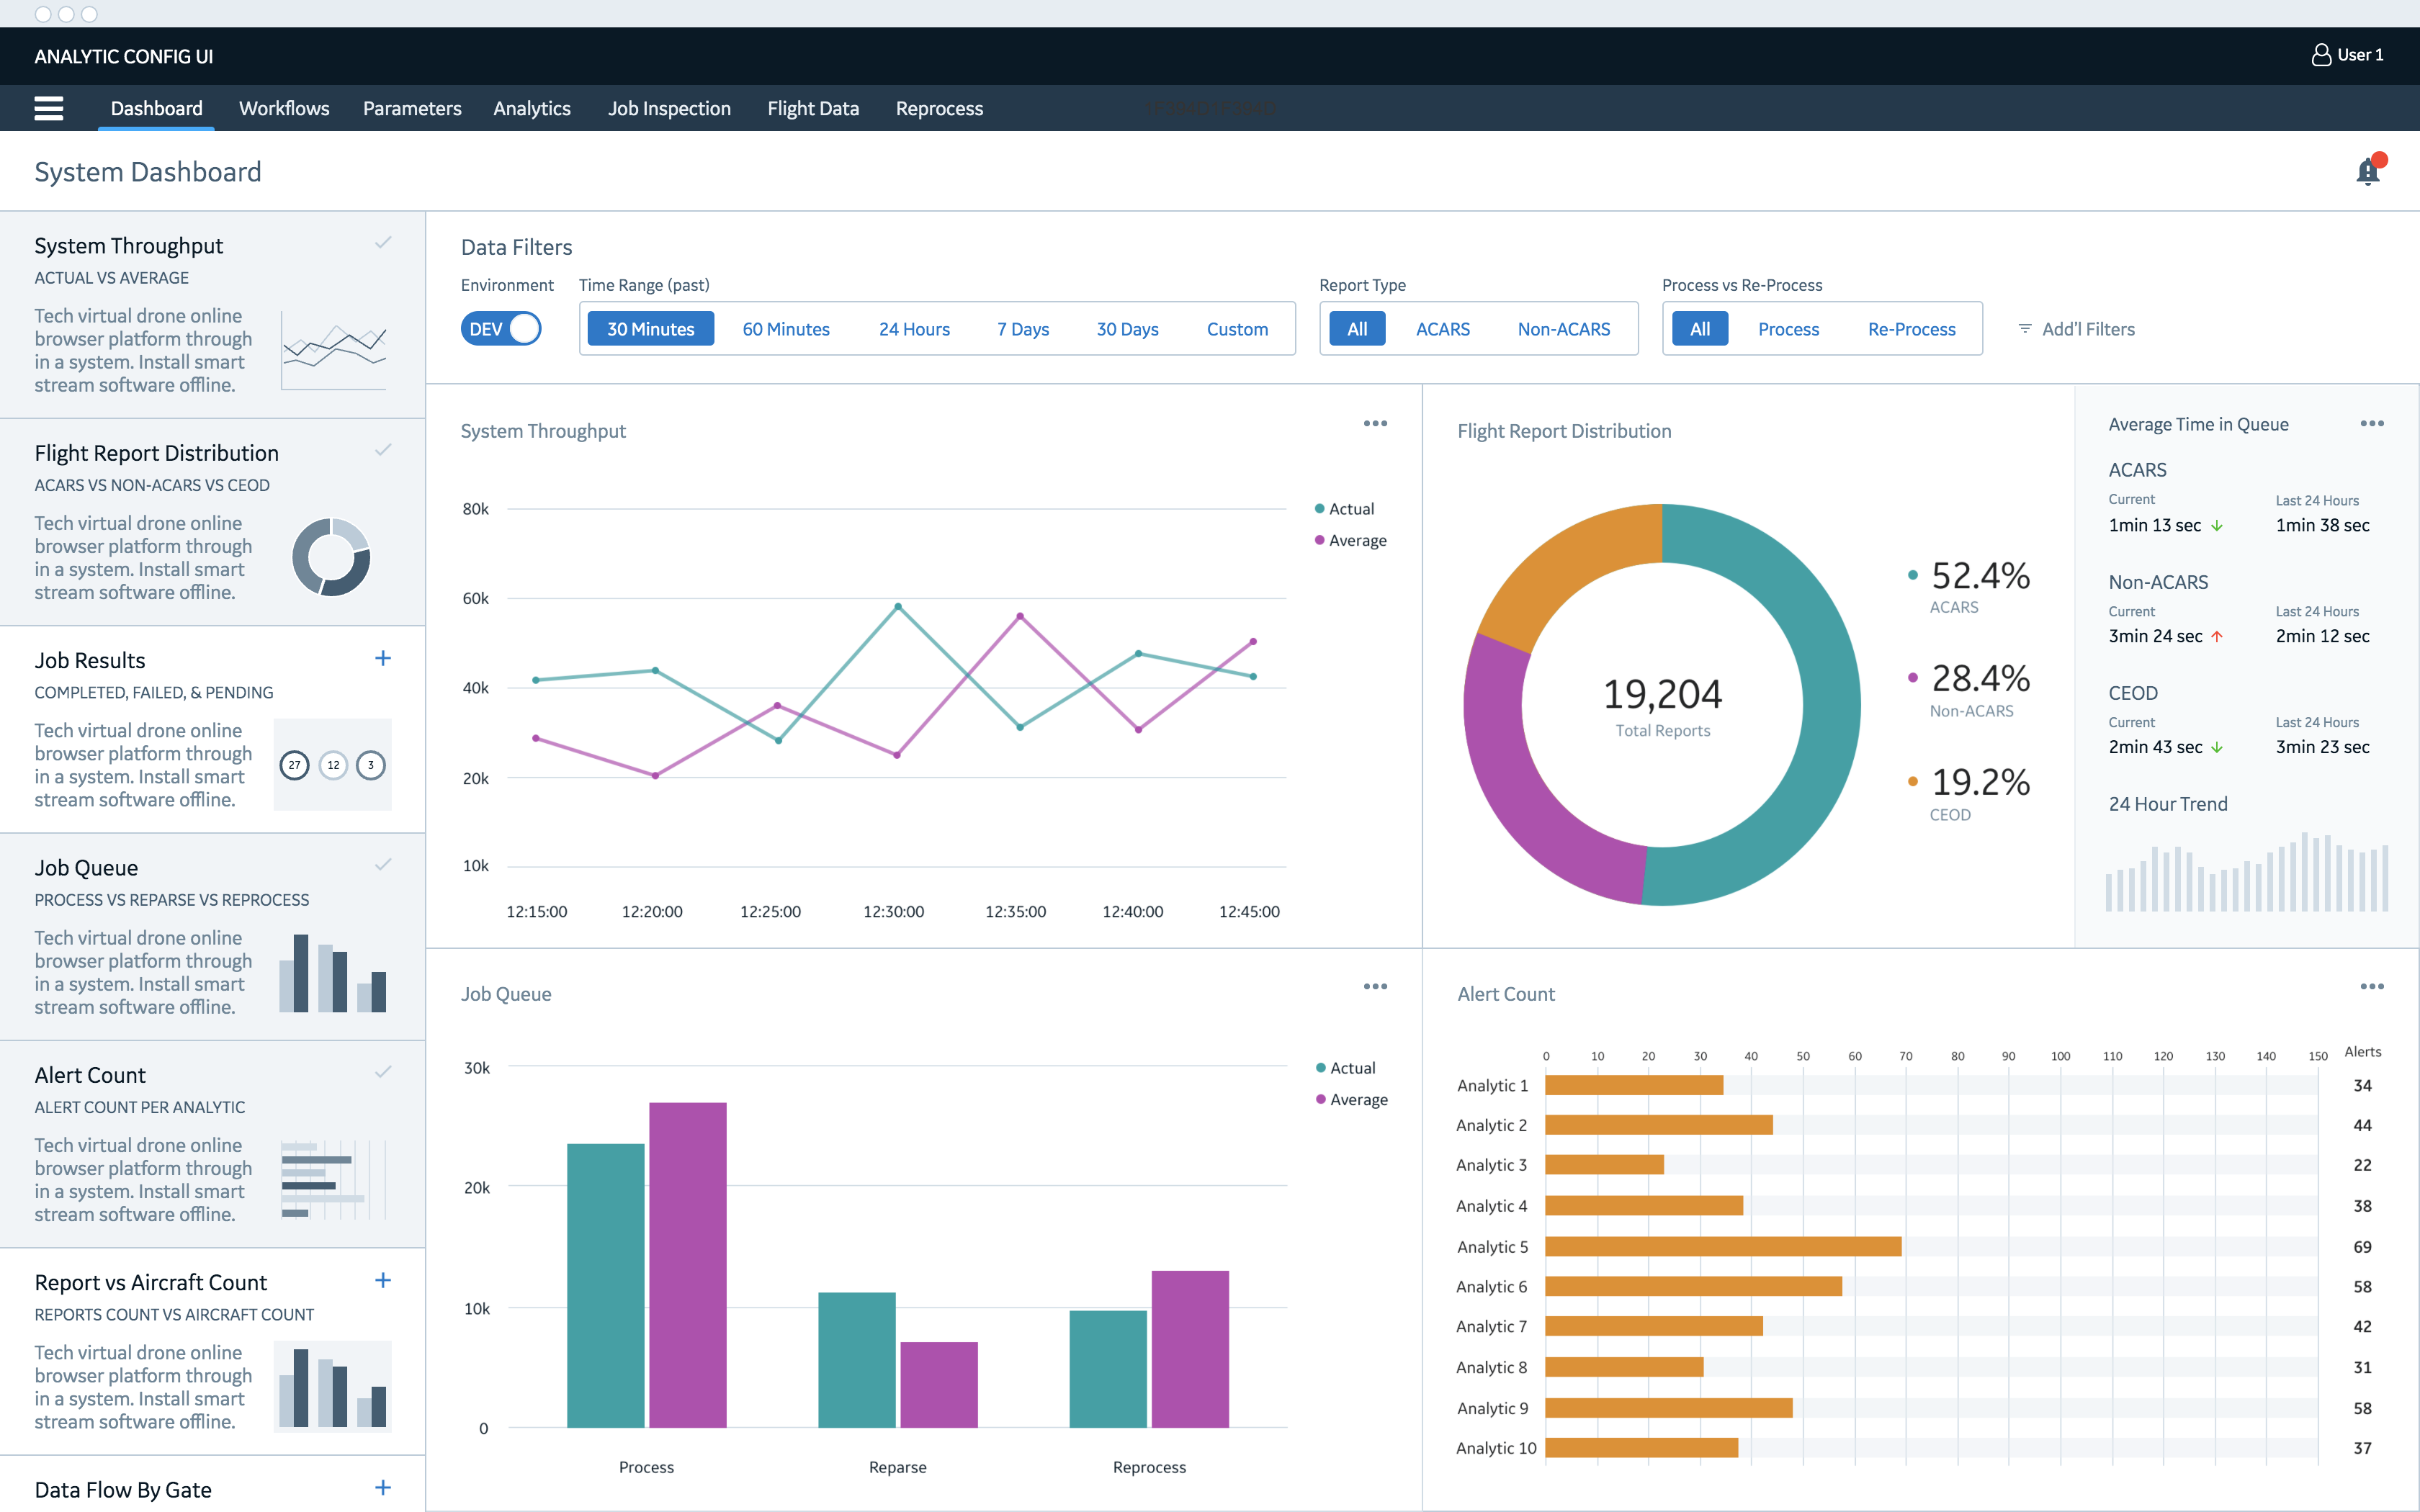Open the hamburger navigation menu

click(x=48, y=108)
